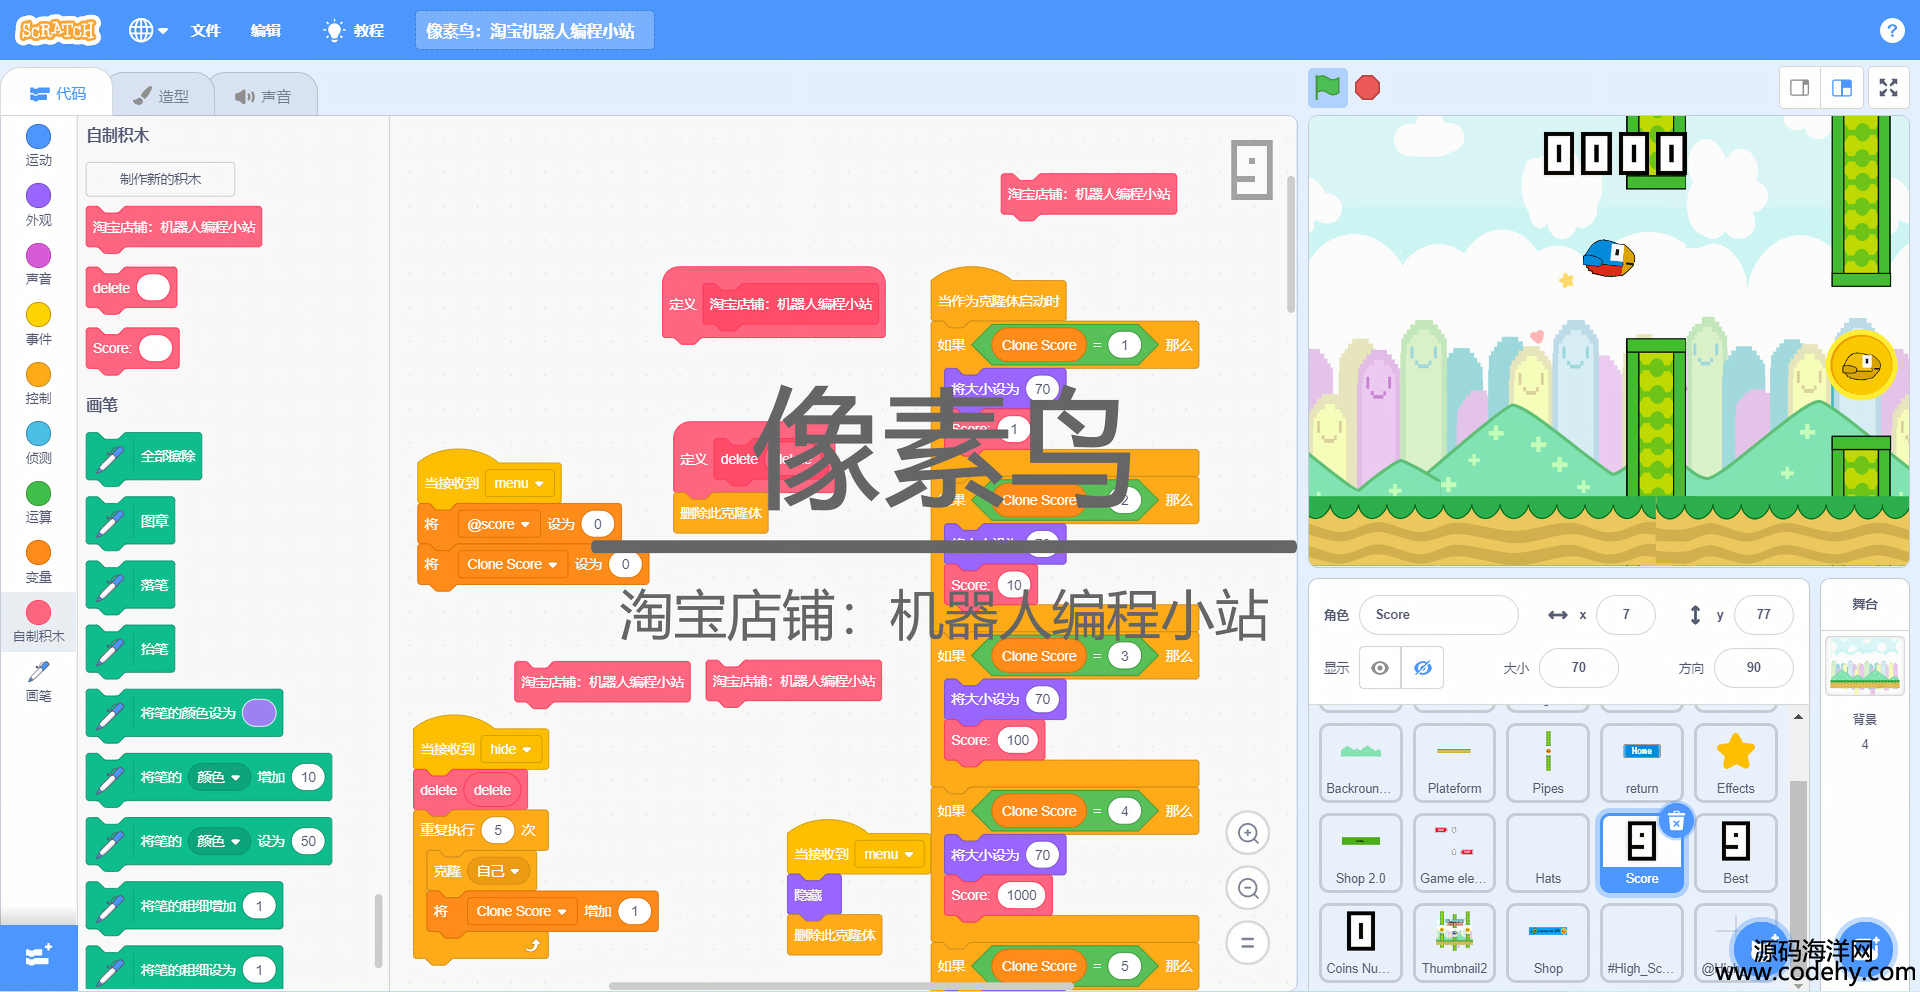This screenshot has height=992, width=1920.
Task: Select the stage backdrop thumbnail
Action: tap(1864, 665)
